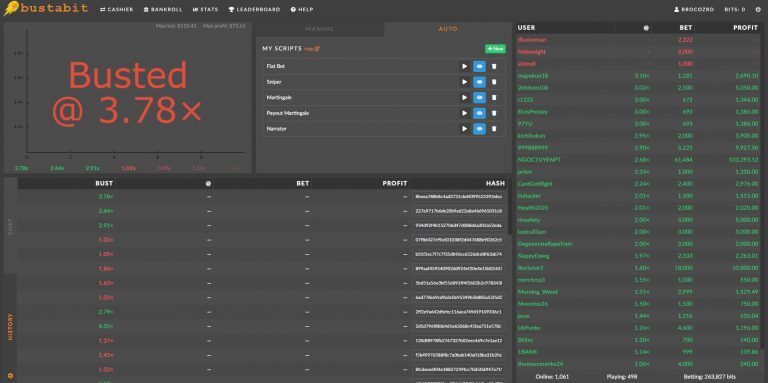The height and width of the screenshot is (383, 768).
Task: Open the Bankroll page
Action: pos(163,9)
